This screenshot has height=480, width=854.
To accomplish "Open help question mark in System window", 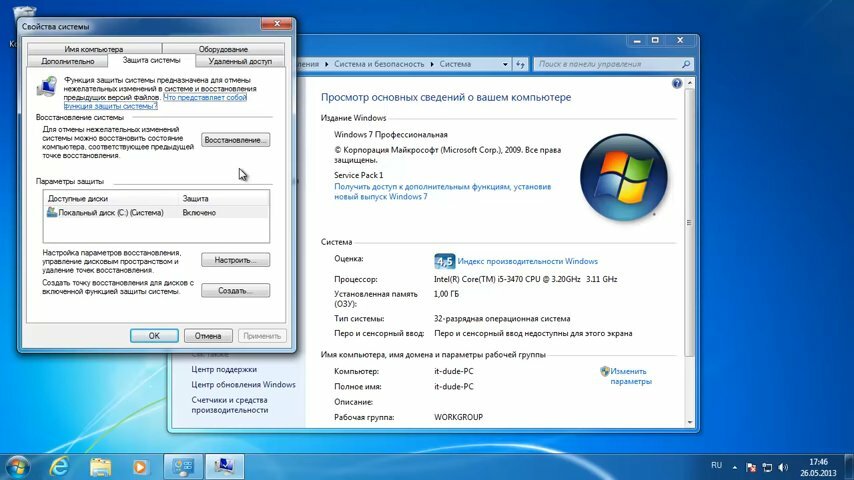I will point(676,83).
